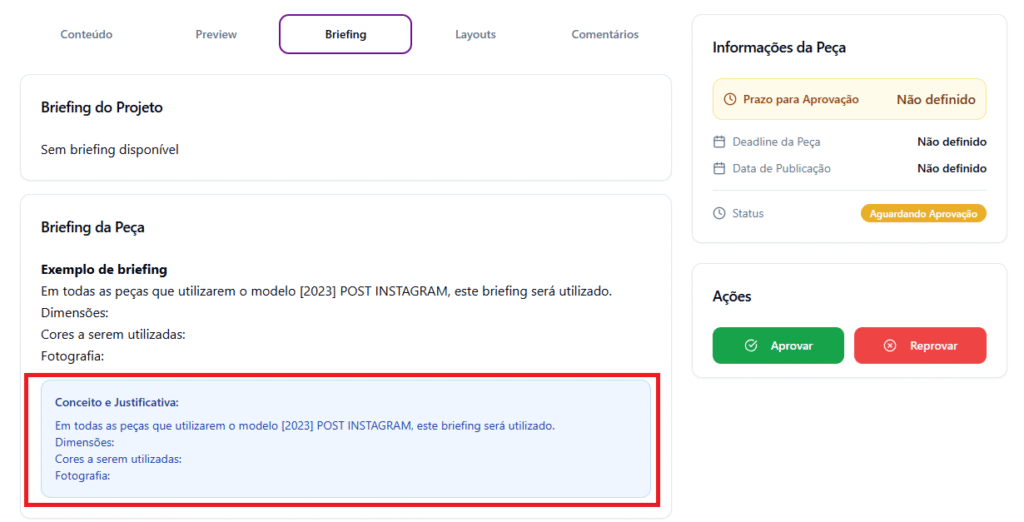Click the Conceito e Justificativa heading
The height and width of the screenshot is (522, 1024).
[x=117, y=402]
